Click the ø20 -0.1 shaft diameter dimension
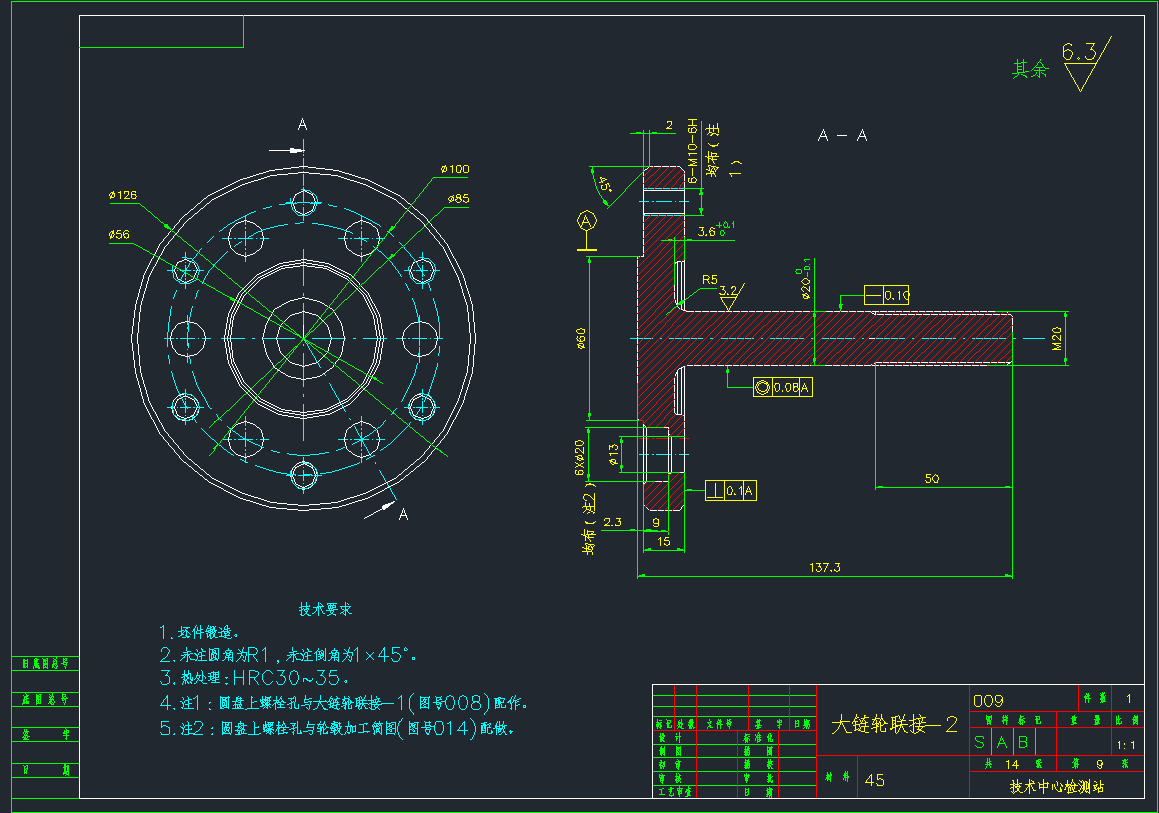Screen dimensions: 1159x813 click(x=804, y=279)
